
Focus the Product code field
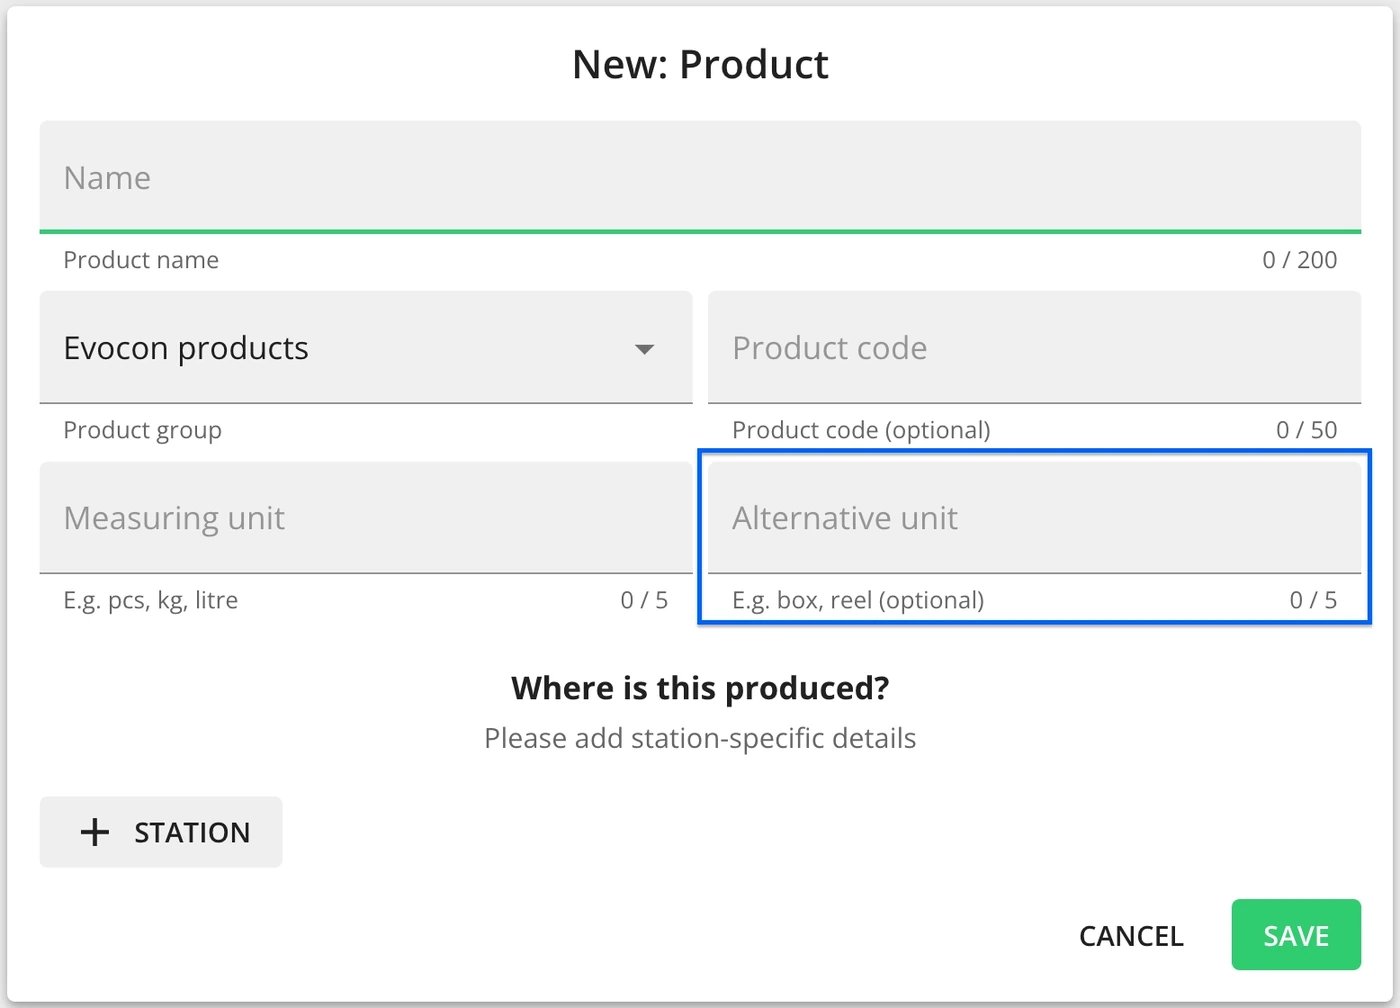[1034, 347]
